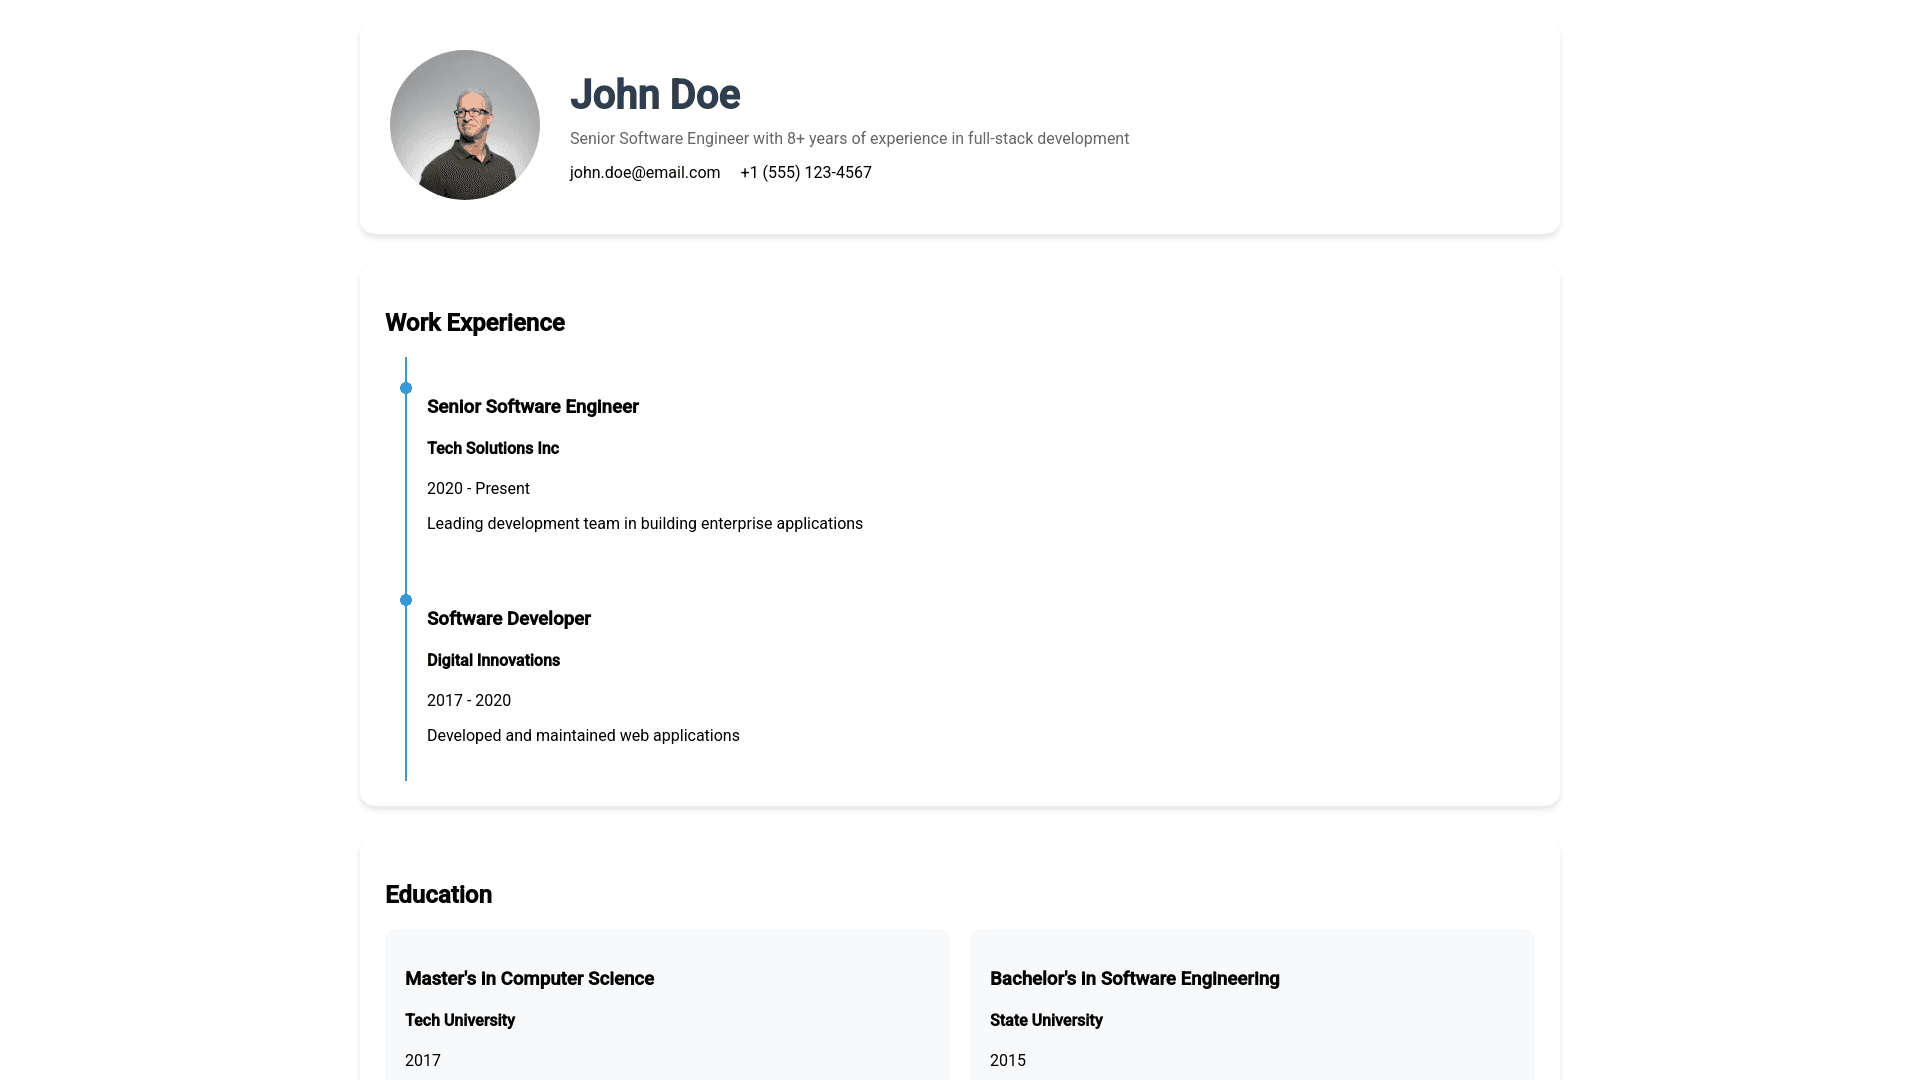Click John Doe's profile photo
Viewport: 1920px width, 1080px height.
(465, 125)
